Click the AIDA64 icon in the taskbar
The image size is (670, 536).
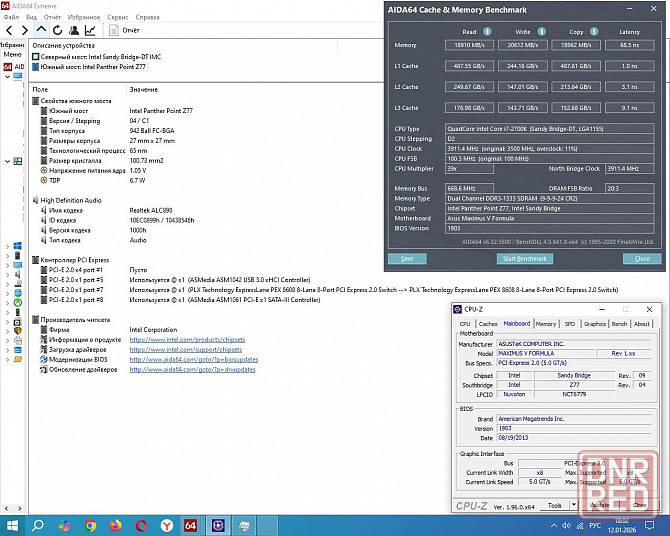[x=191, y=525]
